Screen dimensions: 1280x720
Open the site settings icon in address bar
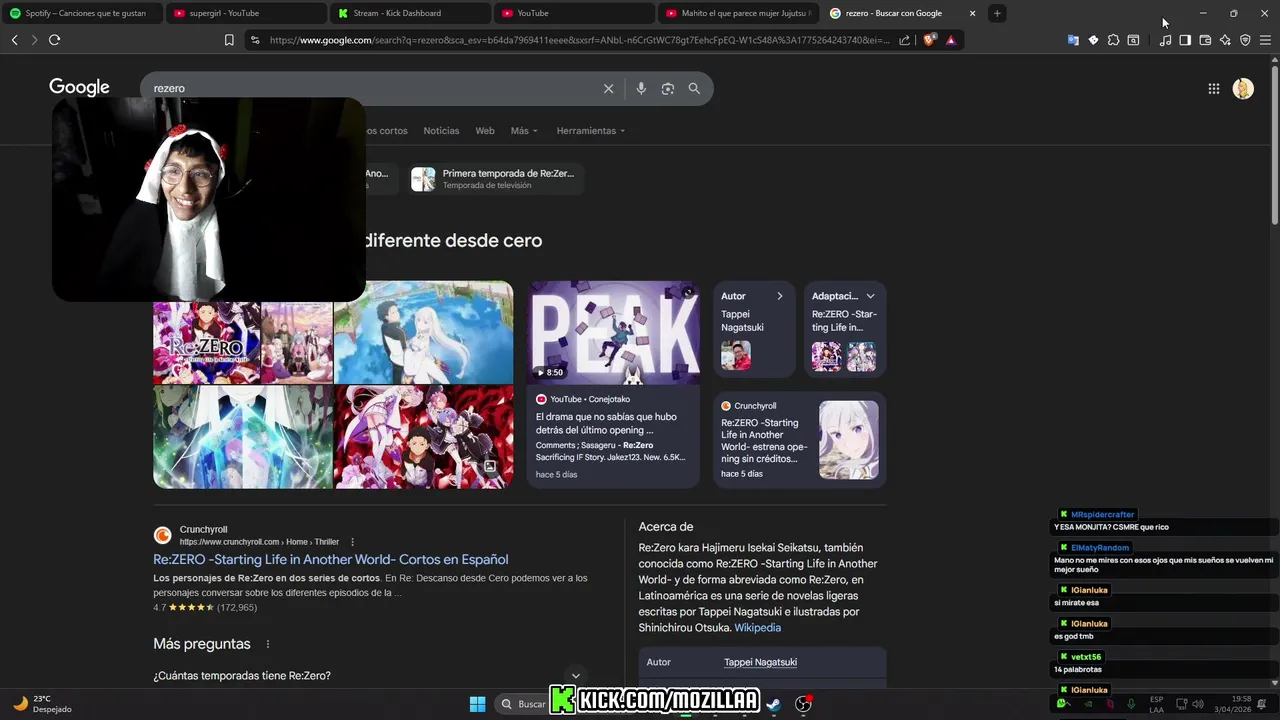click(x=255, y=40)
